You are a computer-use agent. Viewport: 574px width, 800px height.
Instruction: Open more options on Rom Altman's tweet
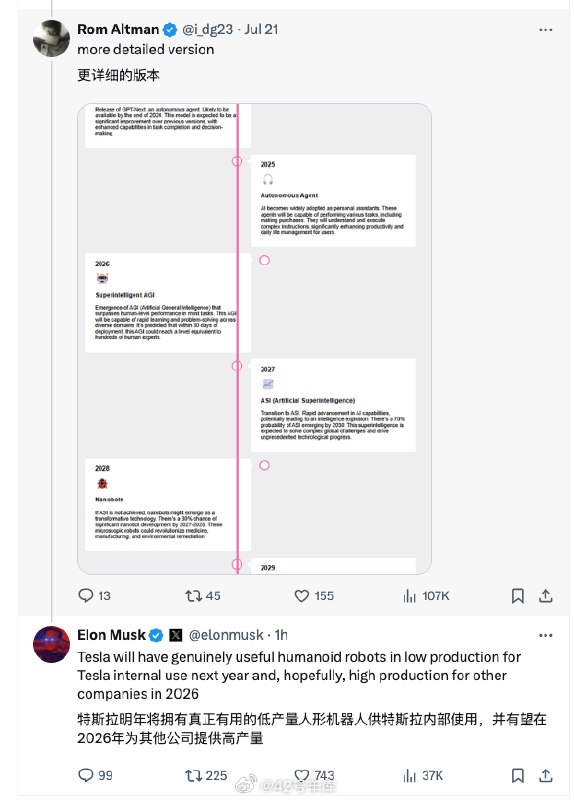[545, 30]
